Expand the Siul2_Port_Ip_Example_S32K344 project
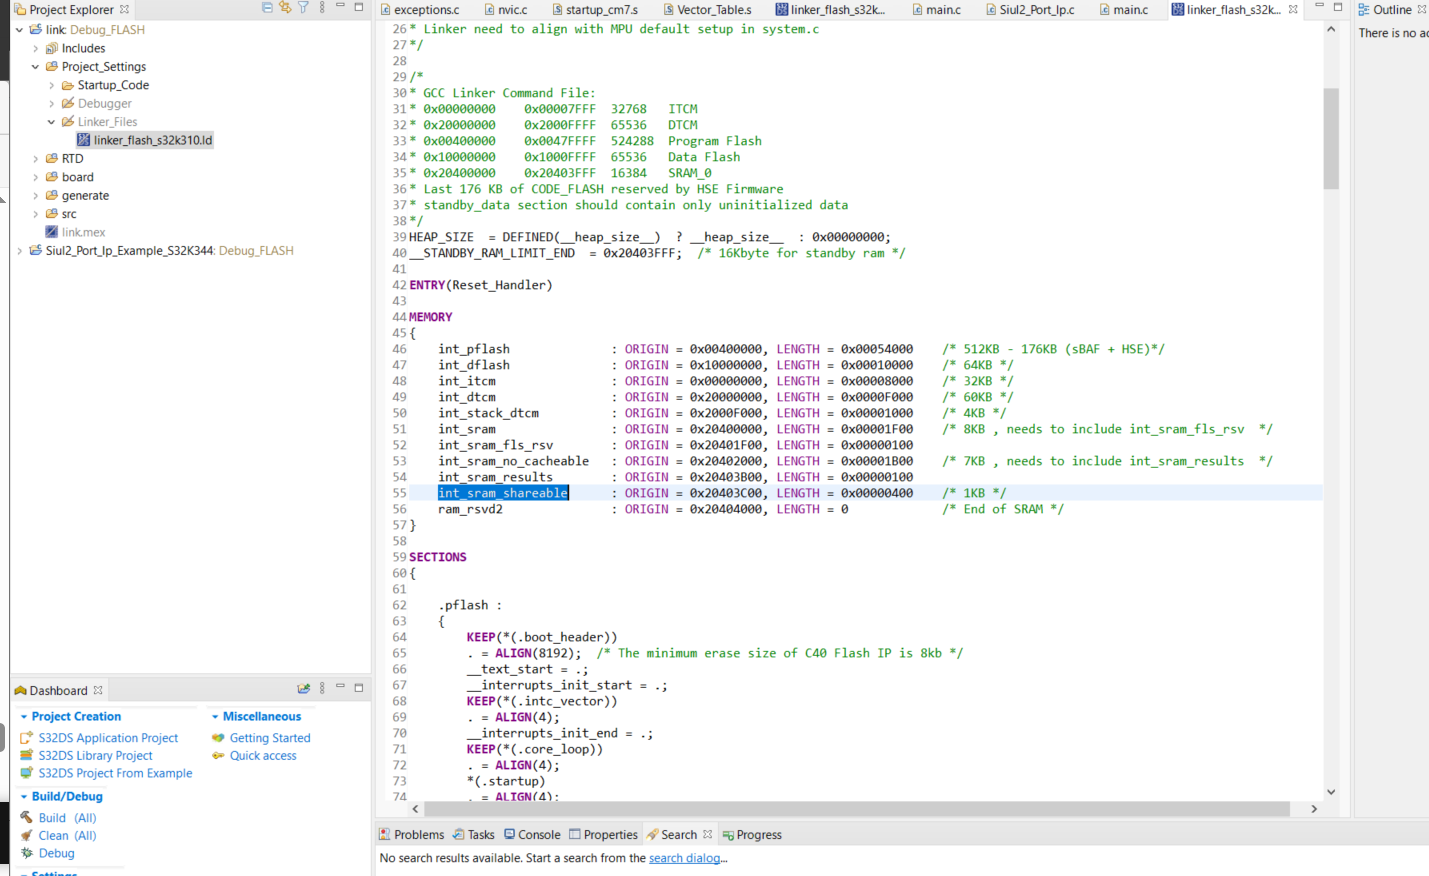1429x876 pixels. tap(22, 250)
